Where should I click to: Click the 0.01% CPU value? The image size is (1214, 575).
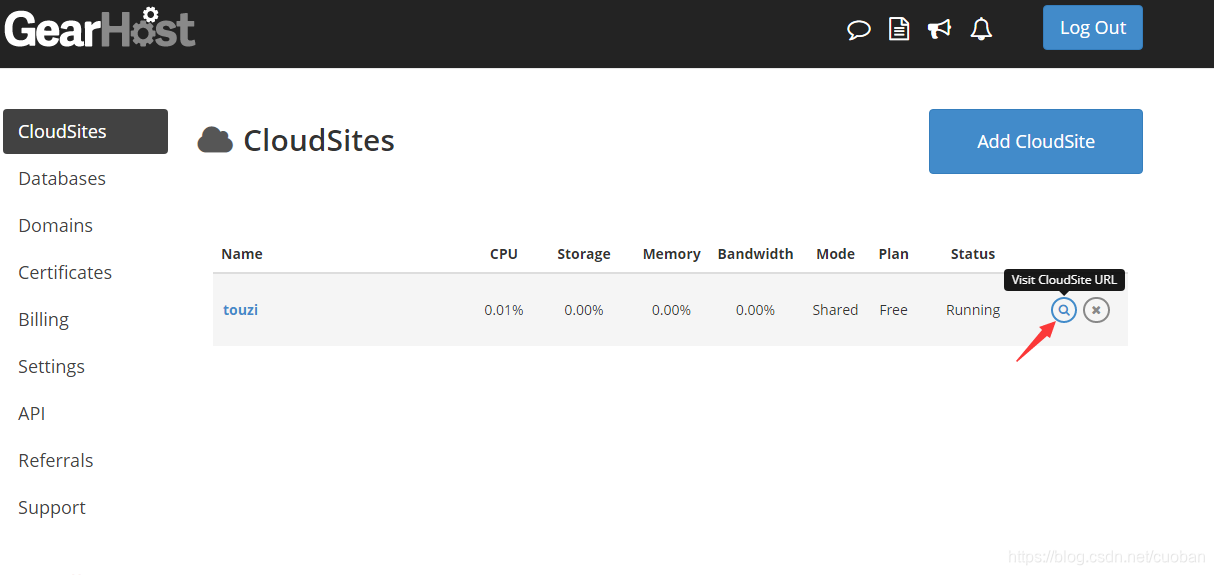point(504,310)
